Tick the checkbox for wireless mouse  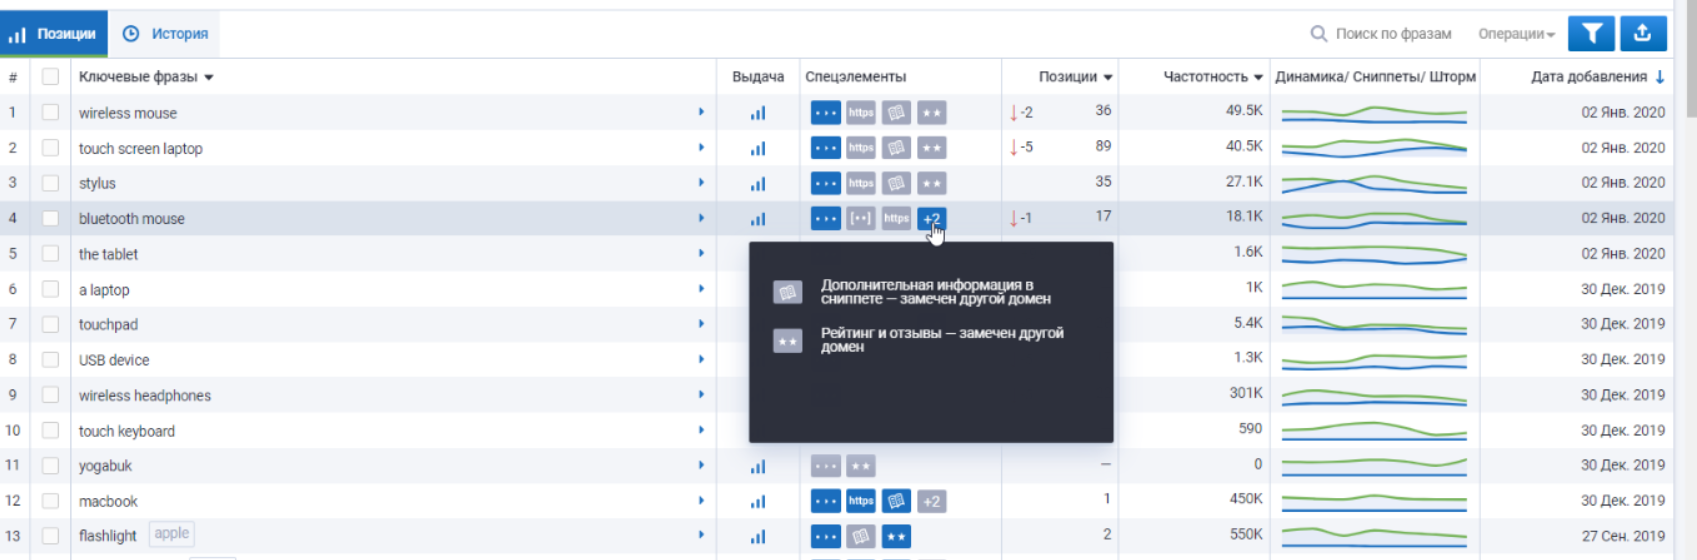point(50,113)
